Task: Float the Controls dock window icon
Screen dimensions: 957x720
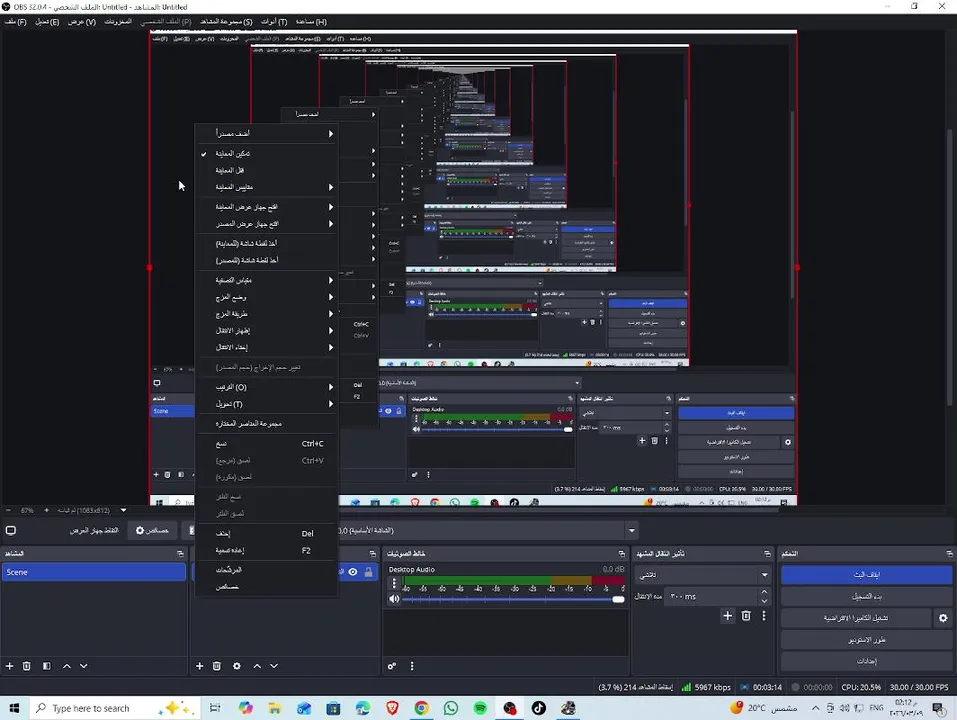Action: (950, 553)
